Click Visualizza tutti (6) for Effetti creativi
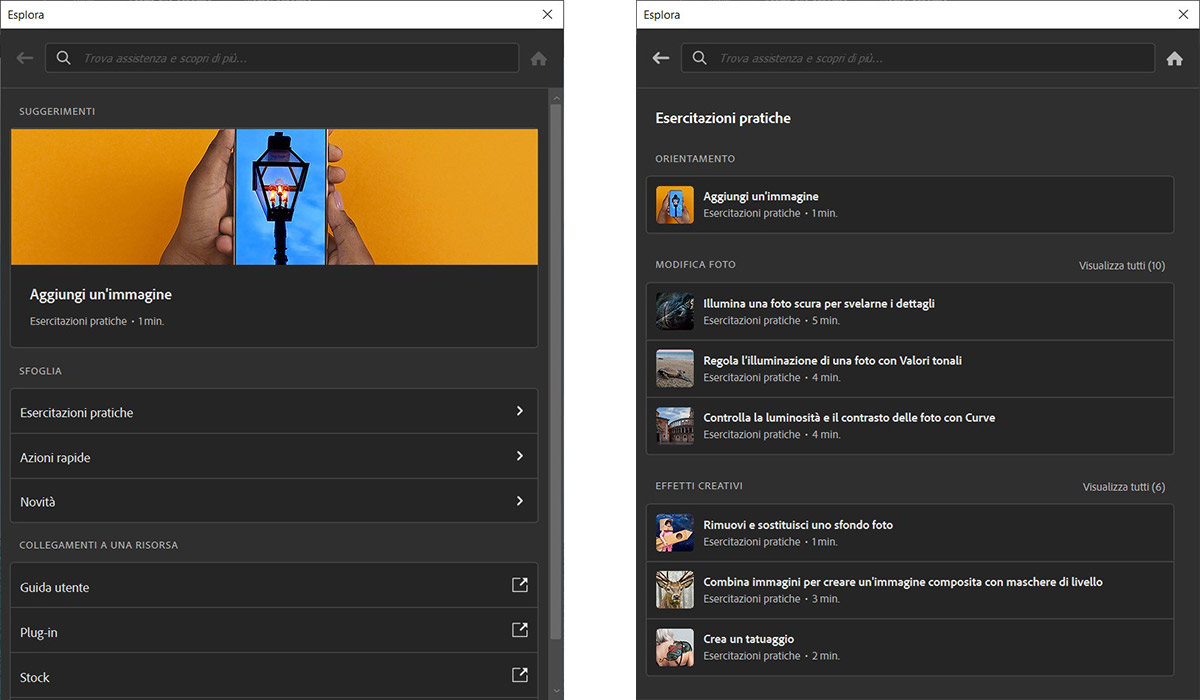 (1123, 487)
